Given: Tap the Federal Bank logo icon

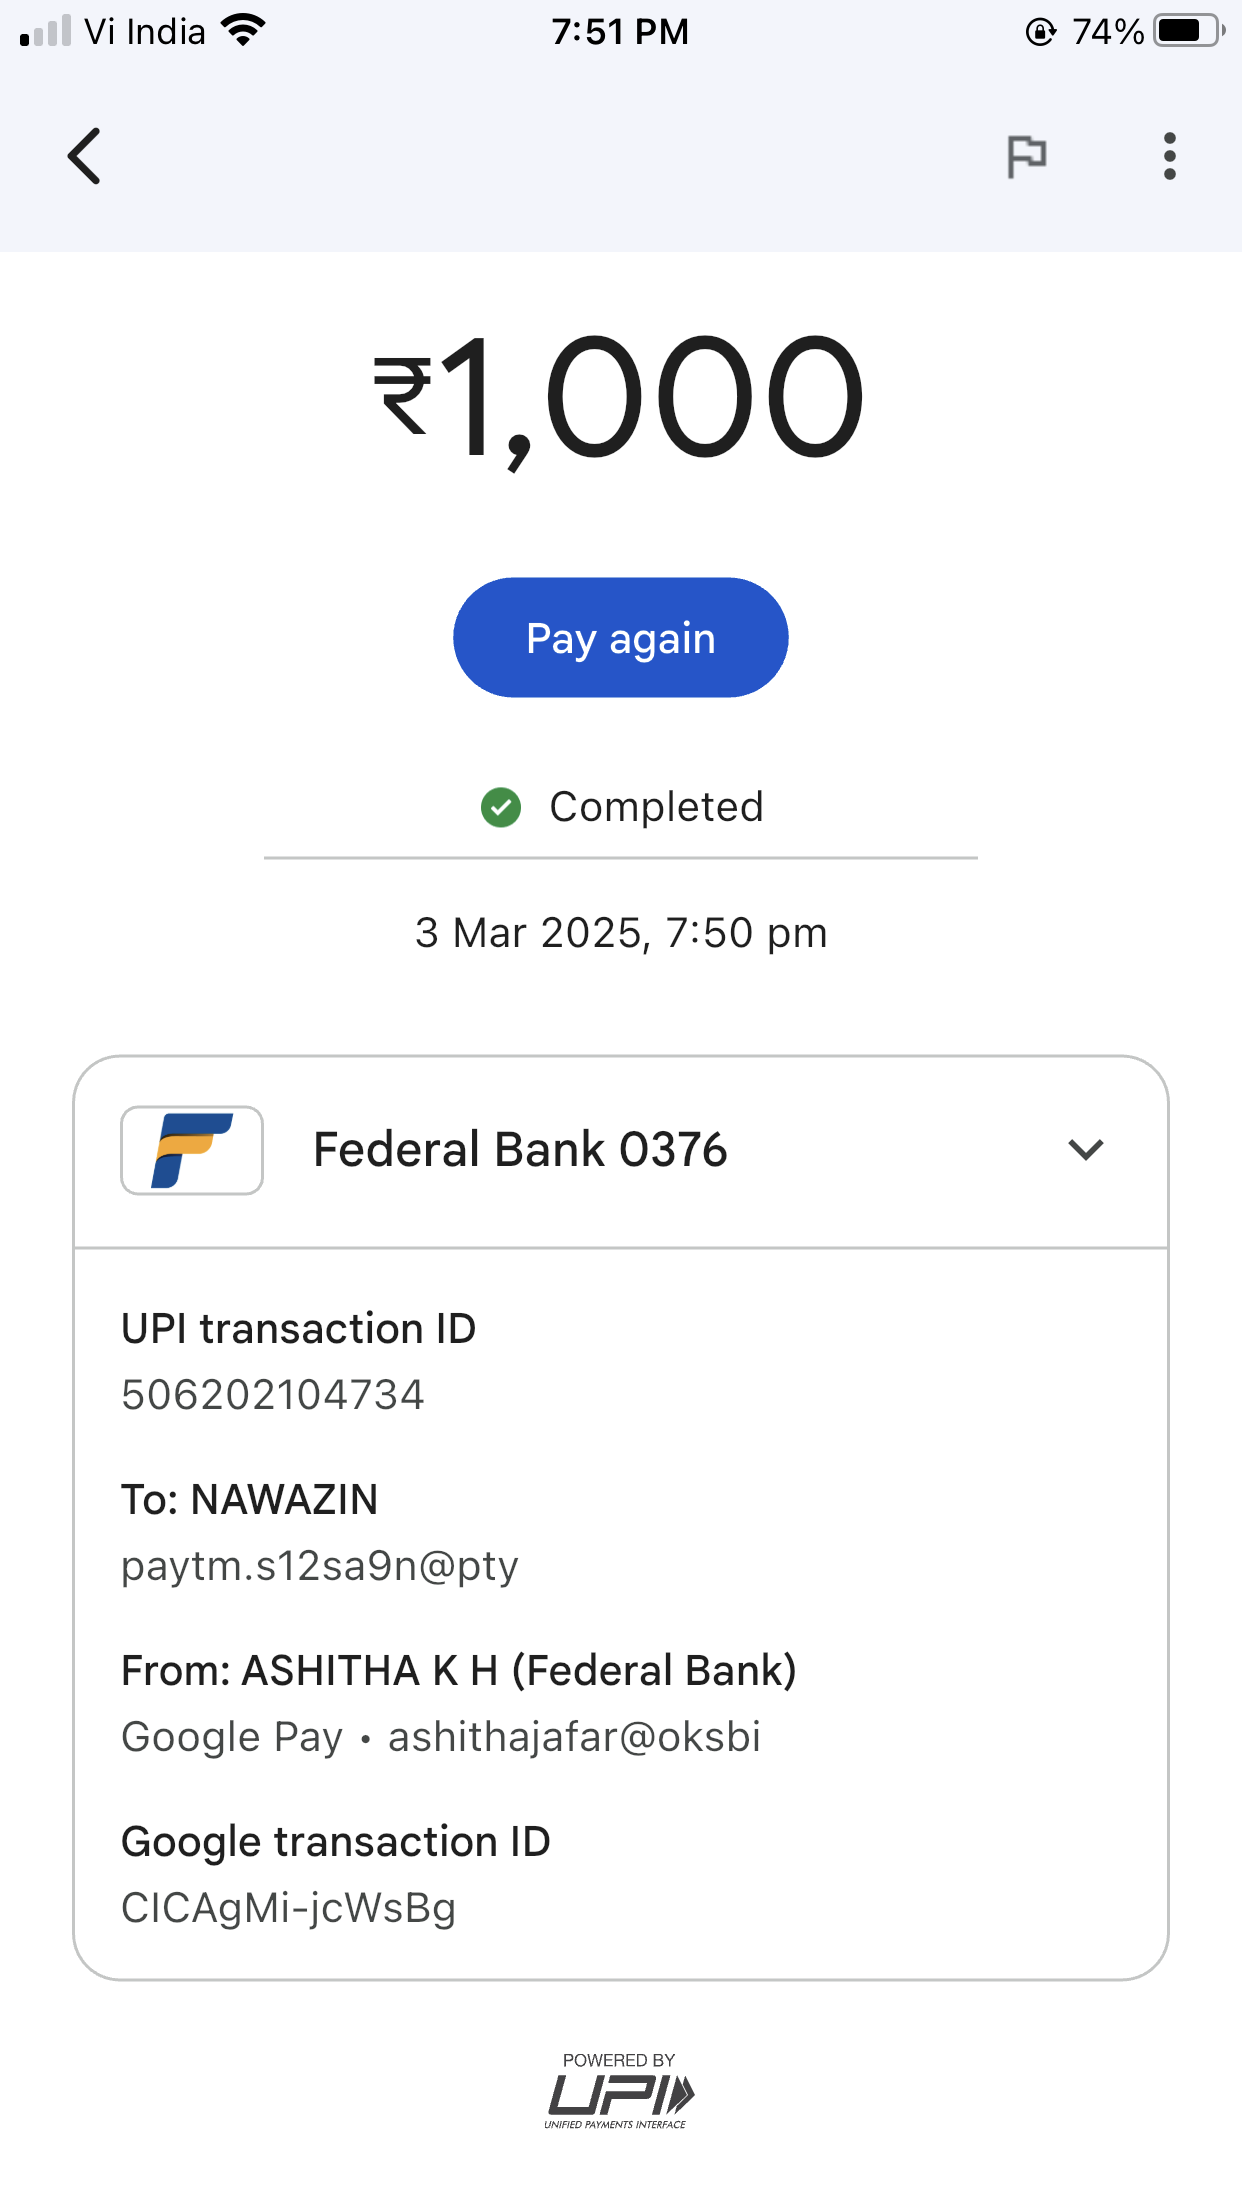Looking at the screenshot, I should pyautogui.click(x=192, y=1150).
